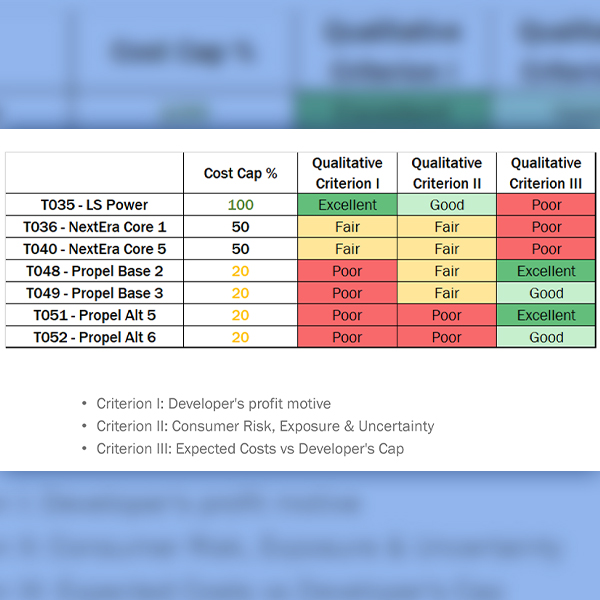
Task: Select the T052 - Propel Alt 6 row label
Action: (x=94, y=337)
